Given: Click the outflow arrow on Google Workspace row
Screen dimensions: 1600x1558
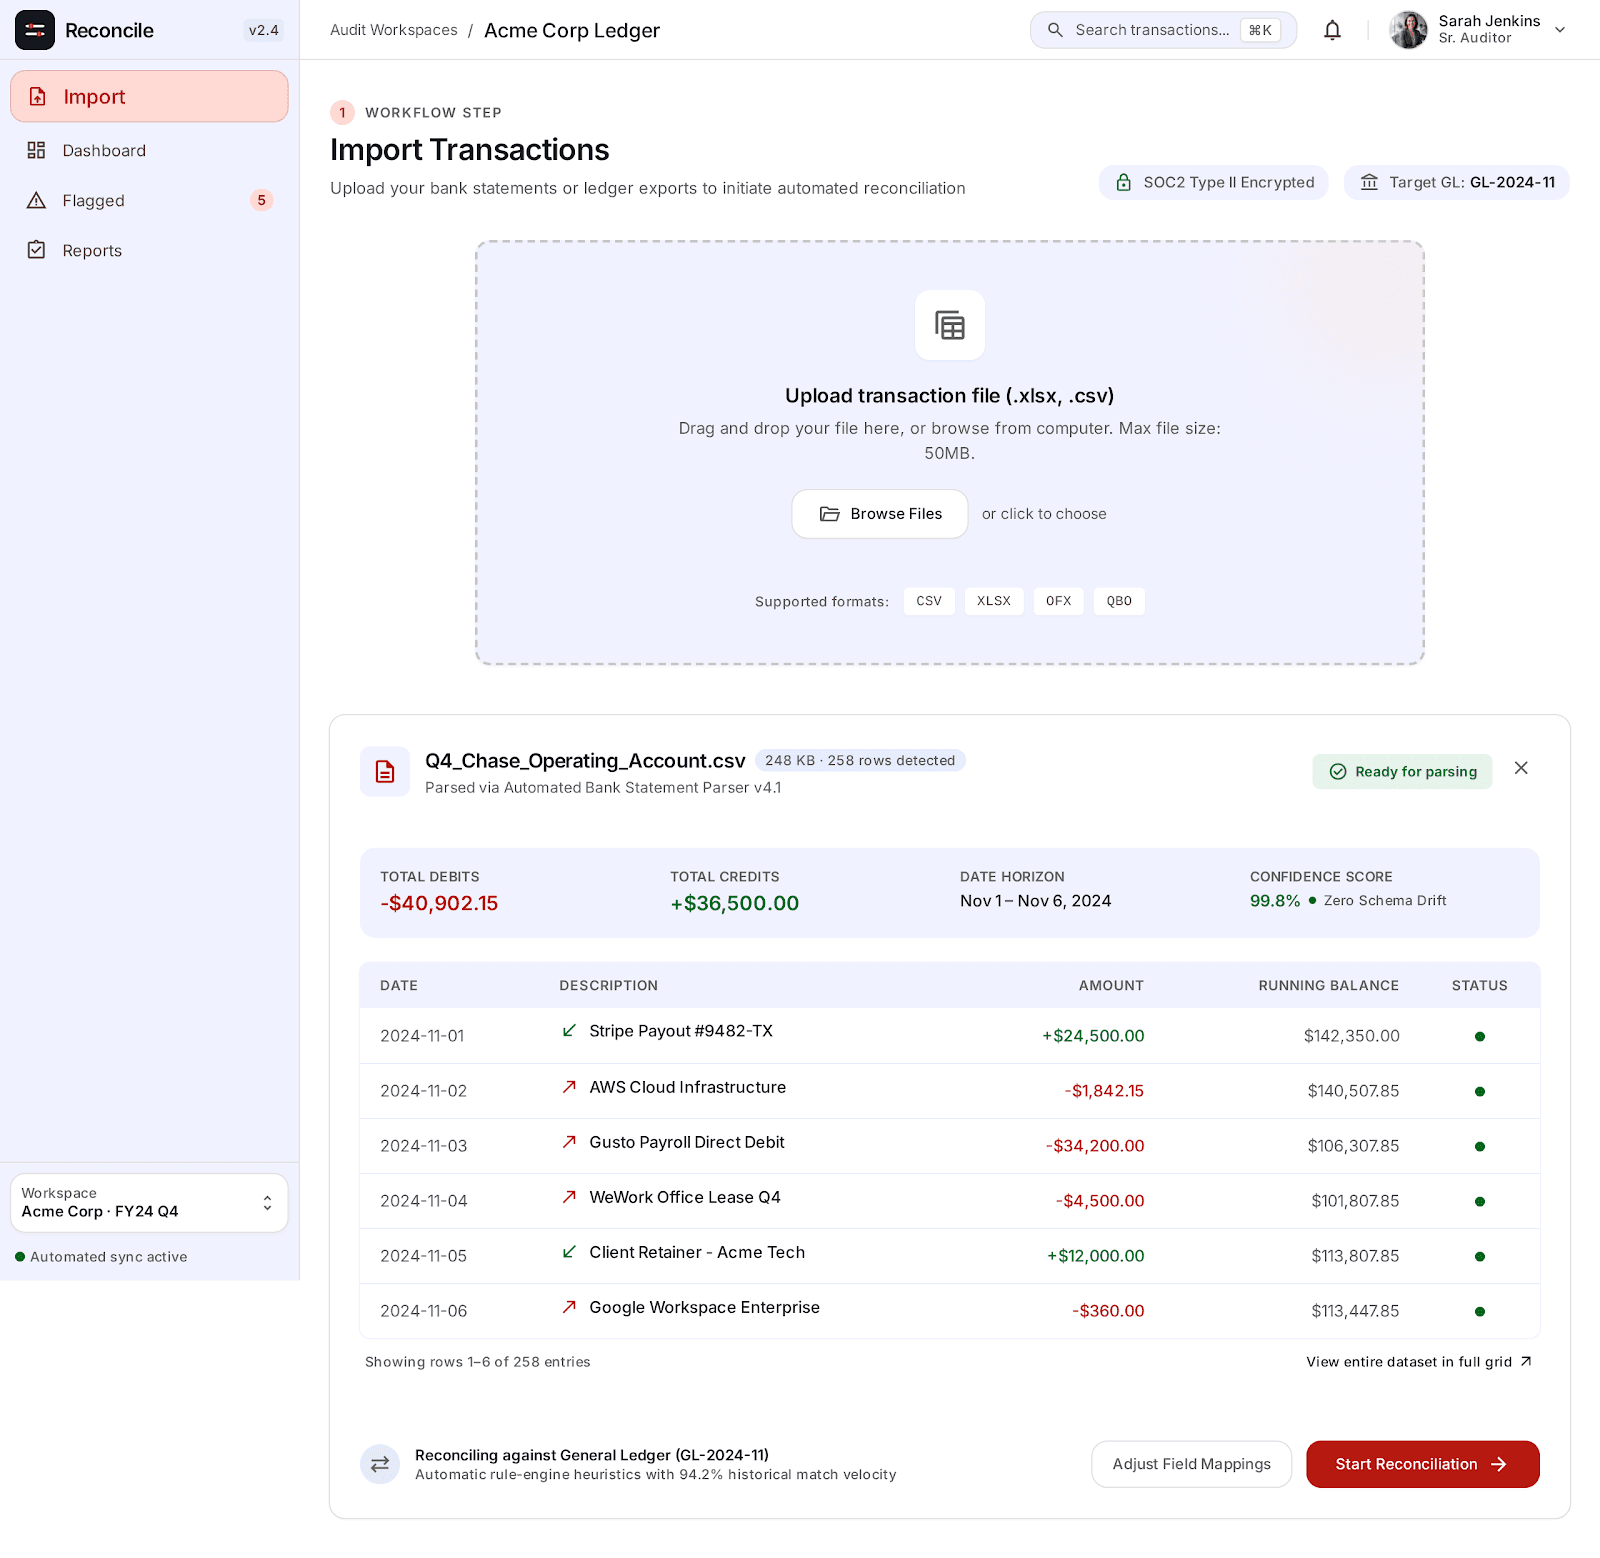Looking at the screenshot, I should click(x=569, y=1306).
